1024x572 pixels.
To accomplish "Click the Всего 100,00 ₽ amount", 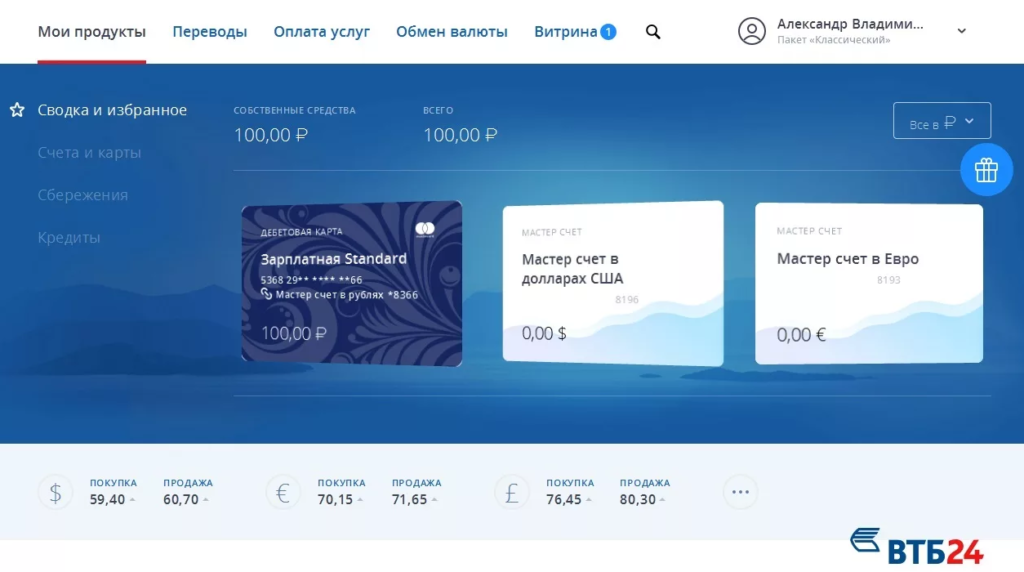I will (460, 135).
